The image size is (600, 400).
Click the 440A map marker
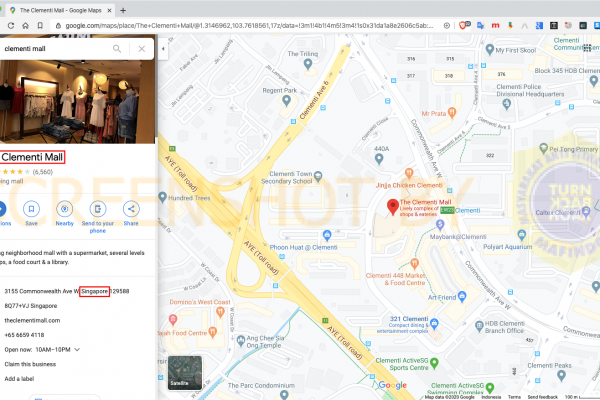click(379, 158)
